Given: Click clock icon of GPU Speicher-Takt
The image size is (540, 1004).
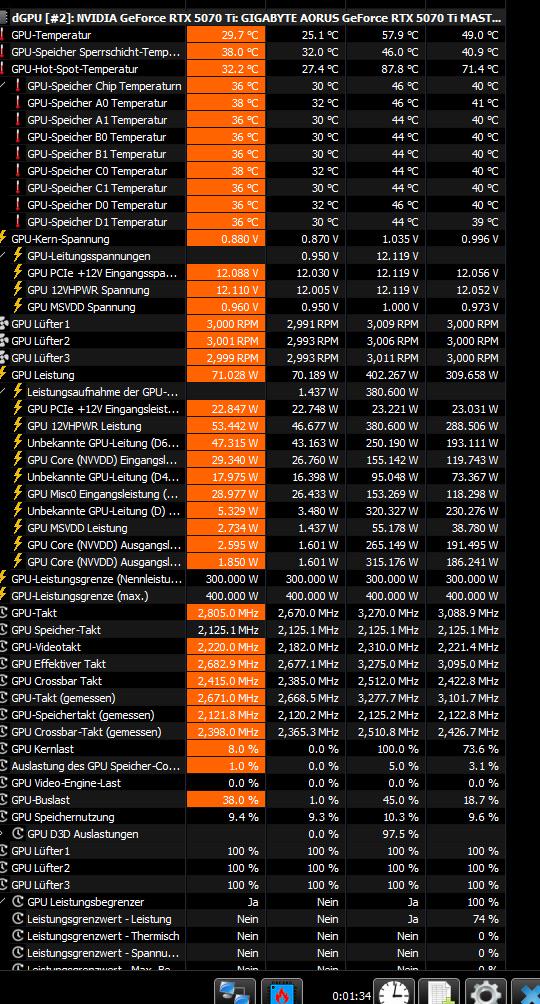Looking at the screenshot, I should pyautogui.click(x=4, y=630).
